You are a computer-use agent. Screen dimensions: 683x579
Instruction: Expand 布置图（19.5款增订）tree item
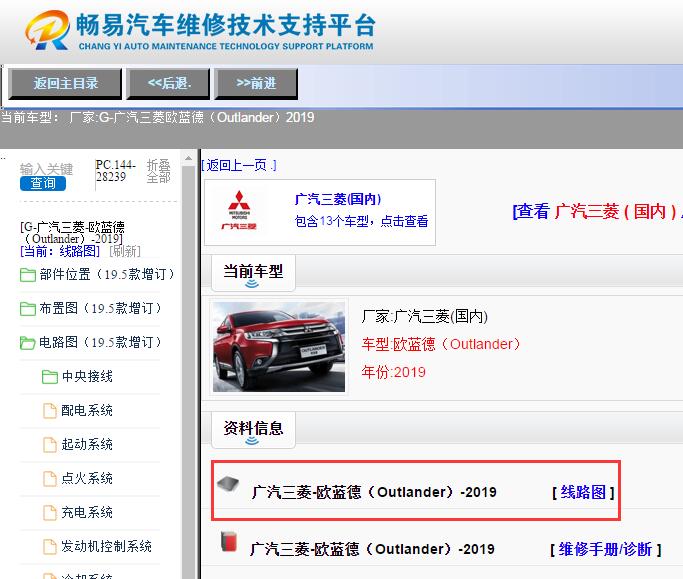click(x=100, y=308)
